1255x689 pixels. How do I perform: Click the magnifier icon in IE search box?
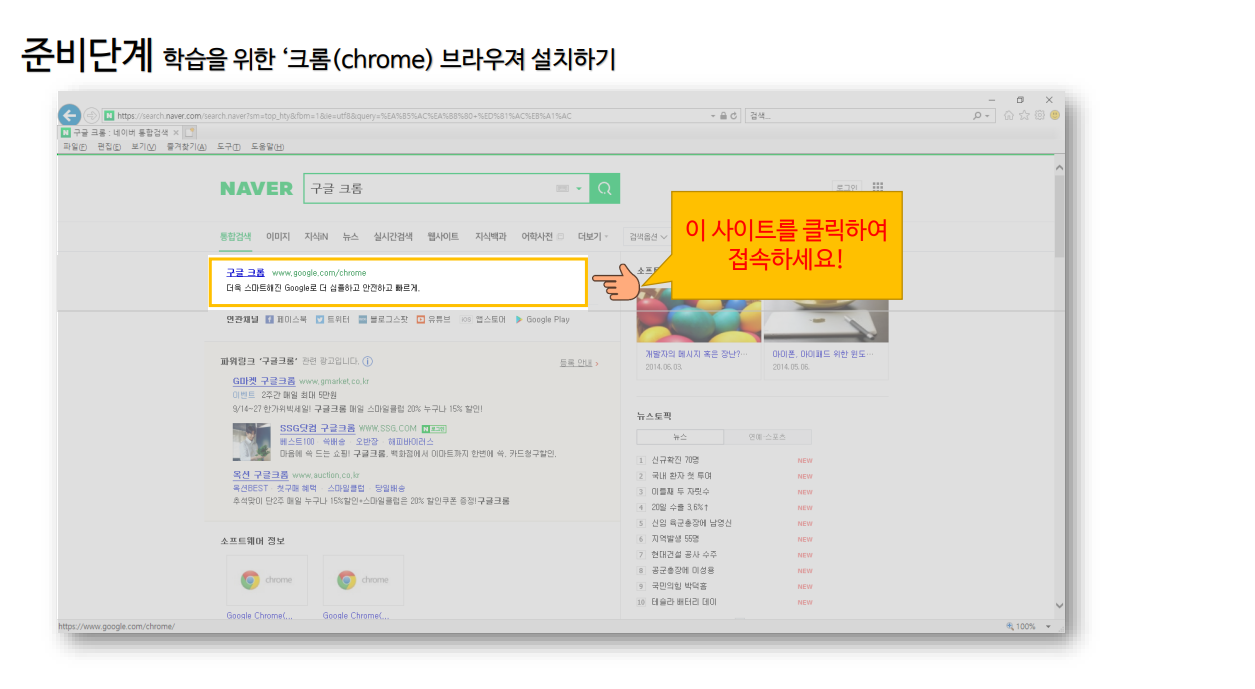click(x=978, y=116)
